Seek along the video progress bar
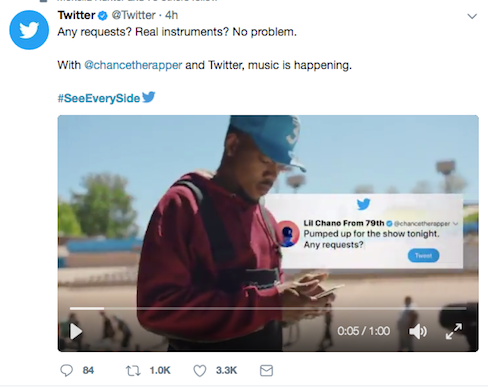Screen dimensions: 488x388 pos(268,309)
